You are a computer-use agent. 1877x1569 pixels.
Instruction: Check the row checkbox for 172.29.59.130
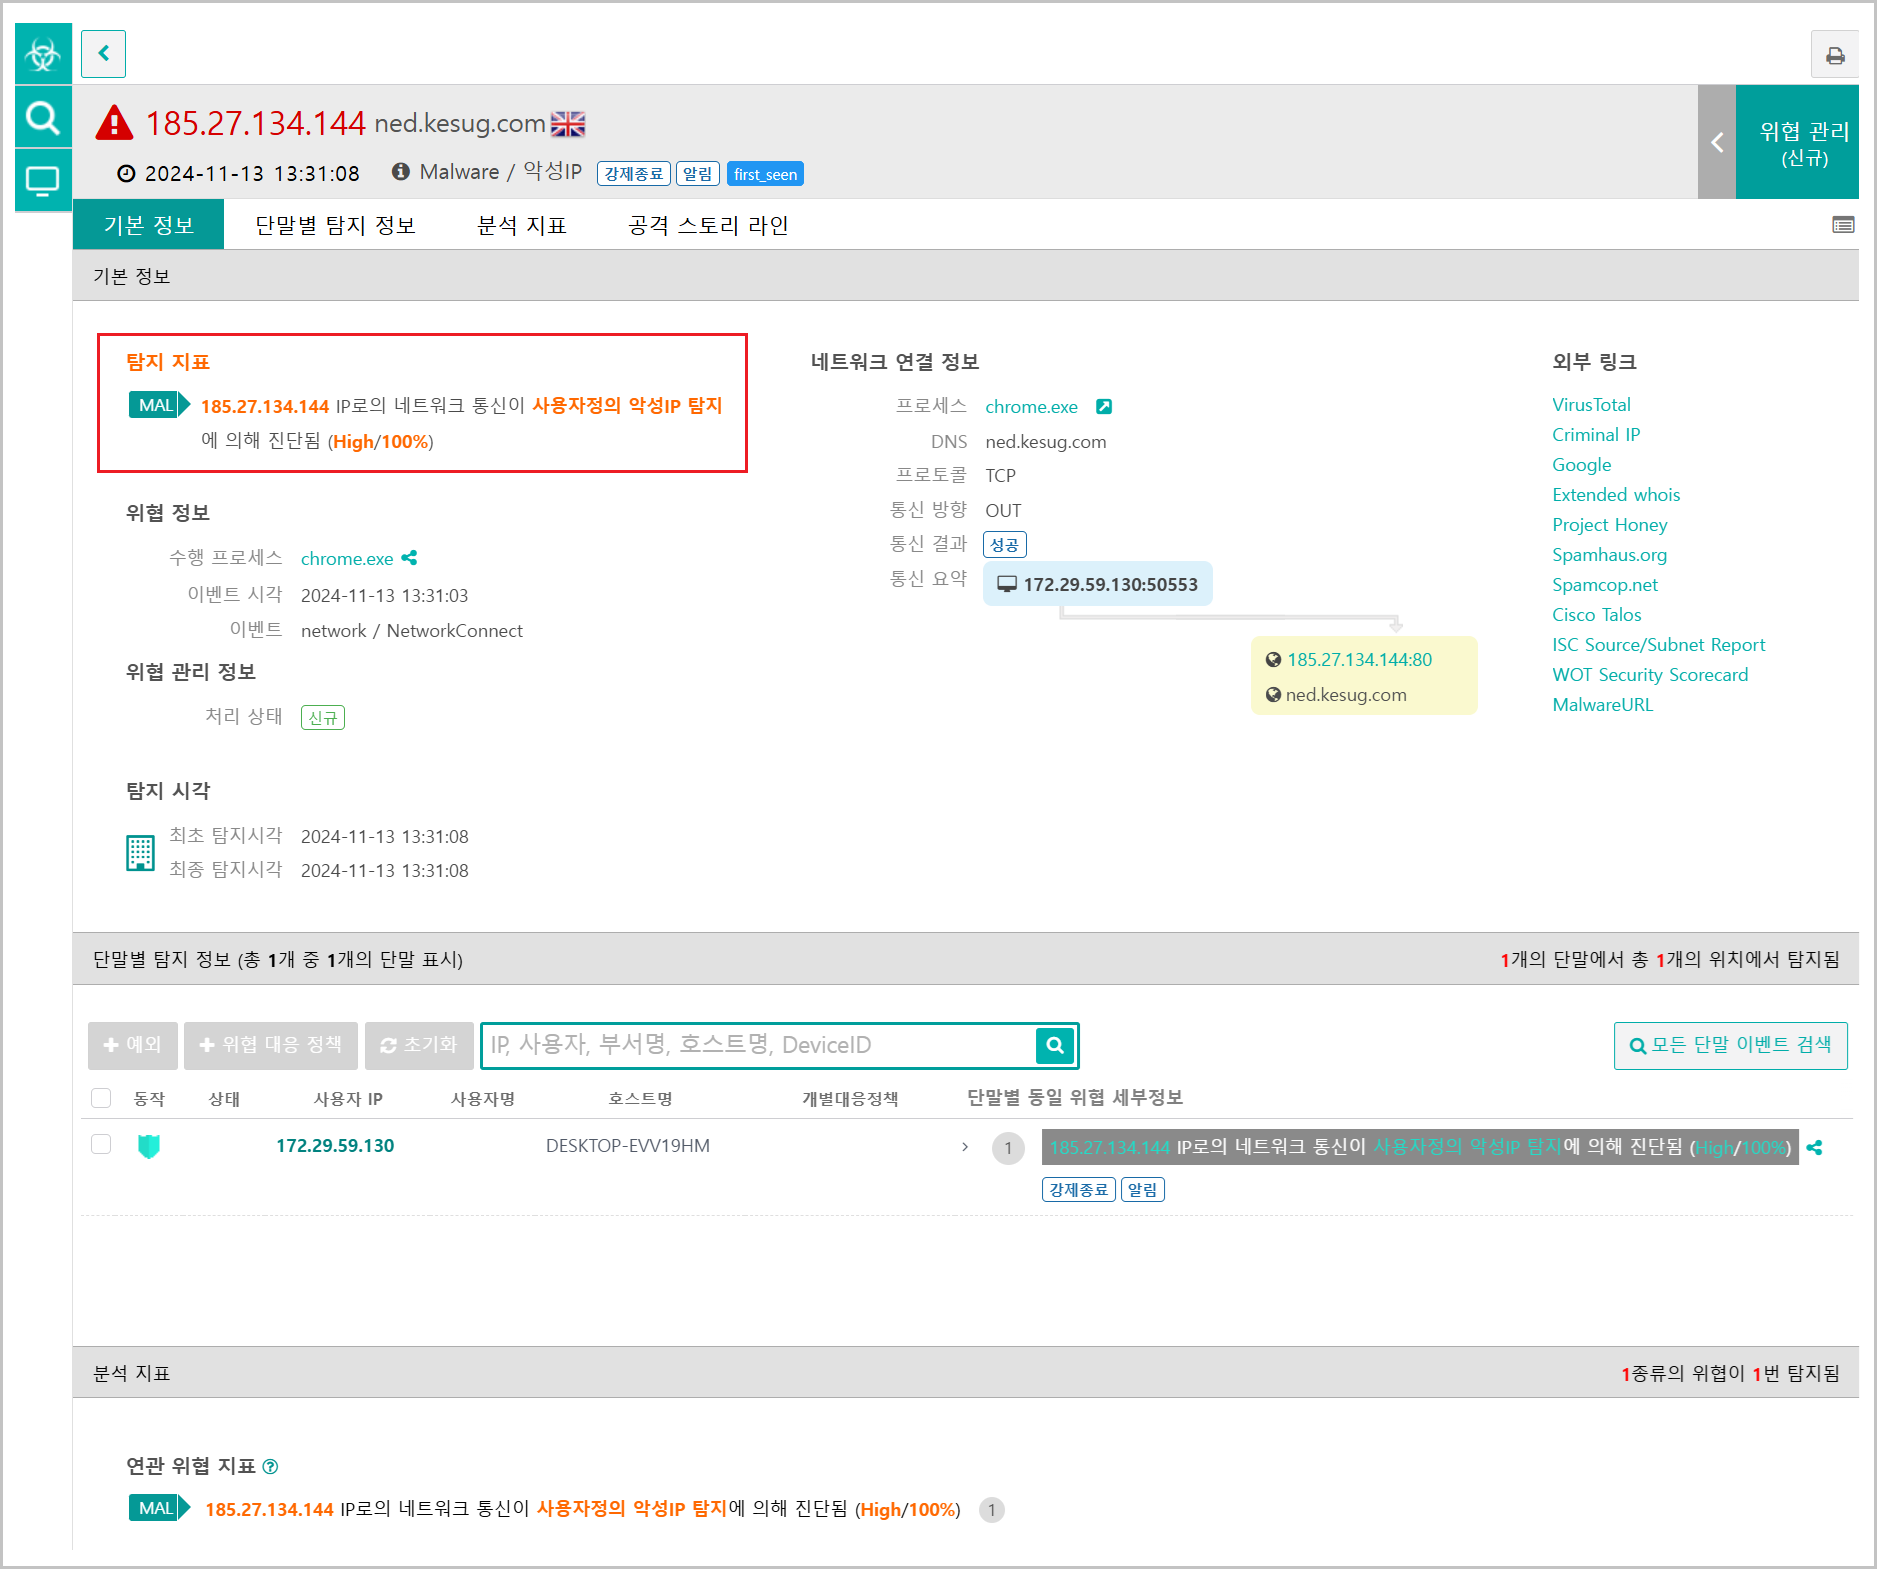(x=101, y=1144)
